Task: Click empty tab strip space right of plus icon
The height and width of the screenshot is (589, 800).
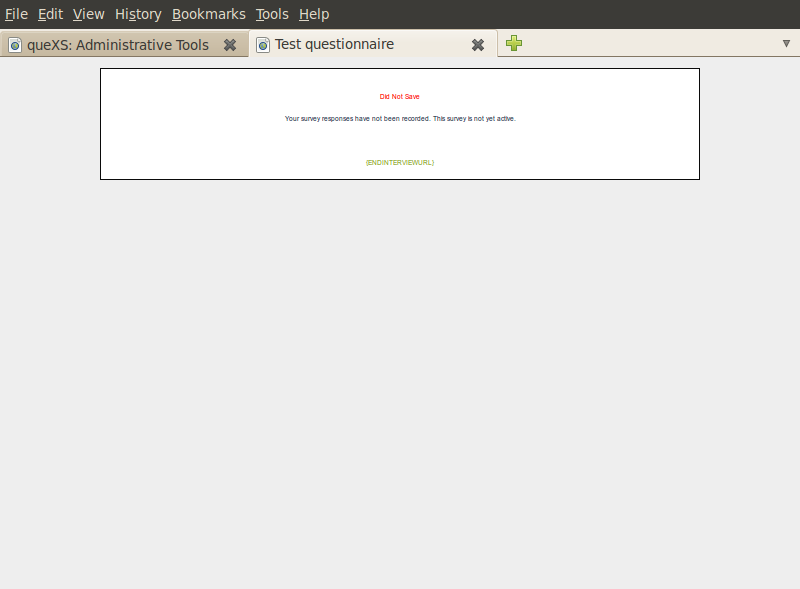Action: point(650,44)
